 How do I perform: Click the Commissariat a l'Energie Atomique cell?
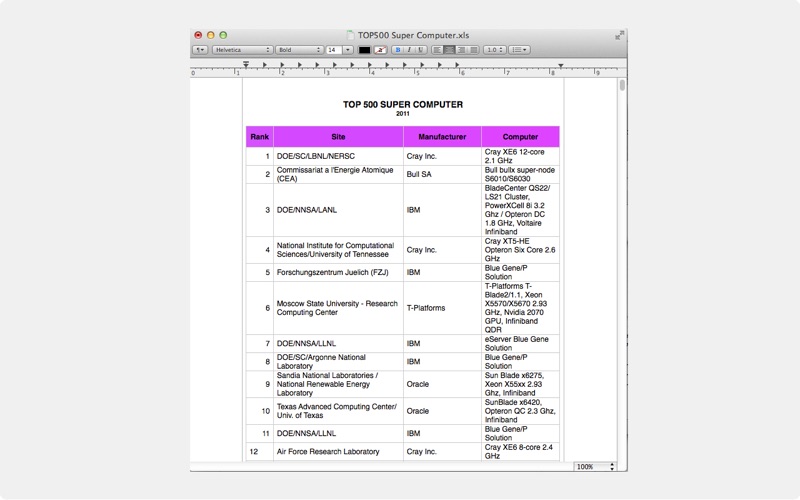pyautogui.click(x=338, y=174)
